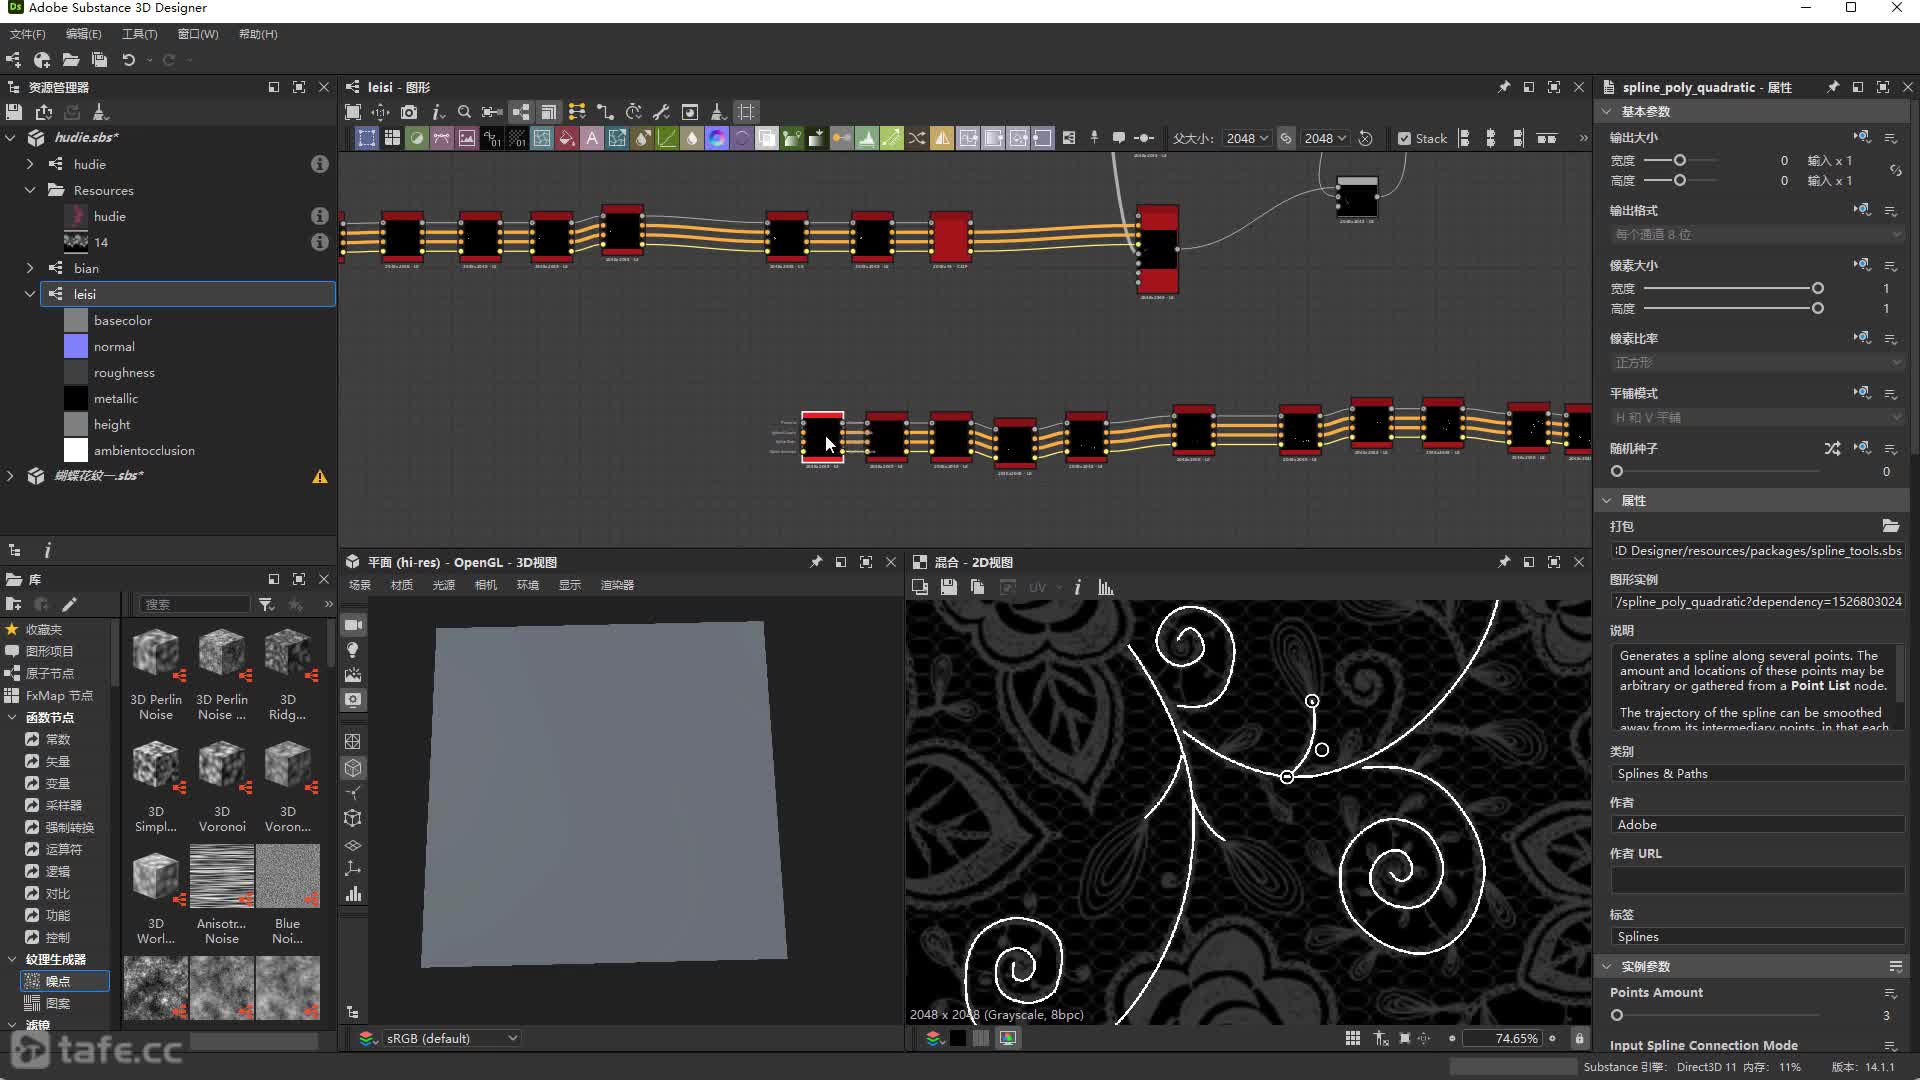Click the Points Amount slider handle
Image resolution: width=1920 pixels, height=1080 pixels.
pos(1617,1015)
